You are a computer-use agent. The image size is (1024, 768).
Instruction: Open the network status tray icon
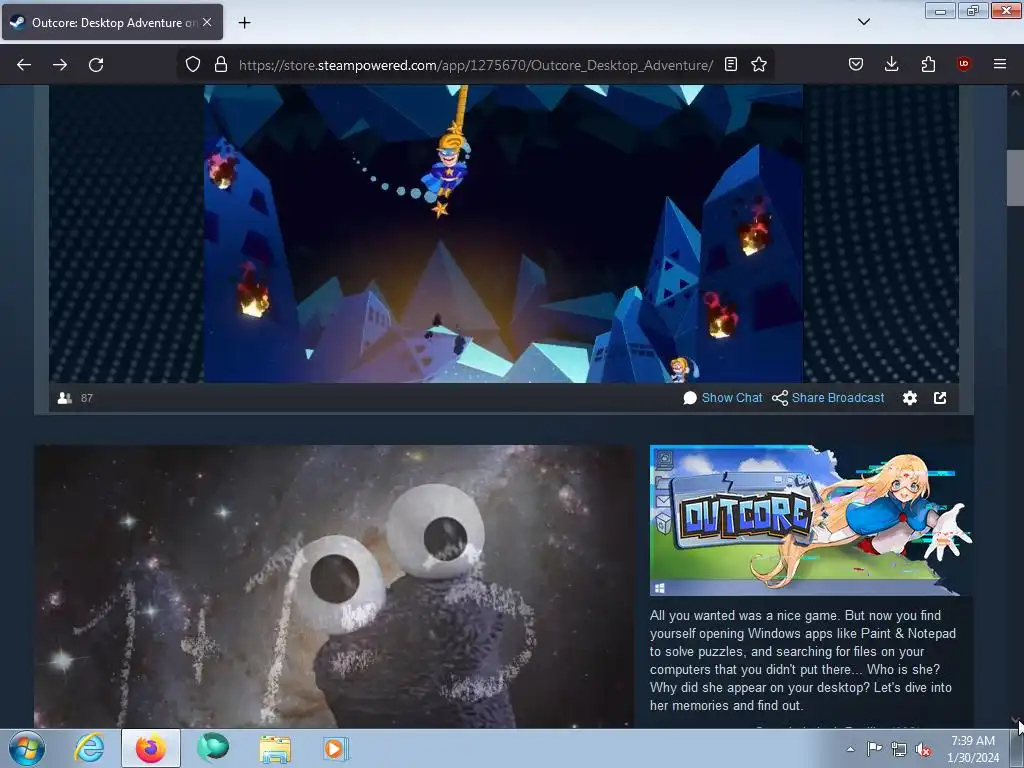pos(899,749)
